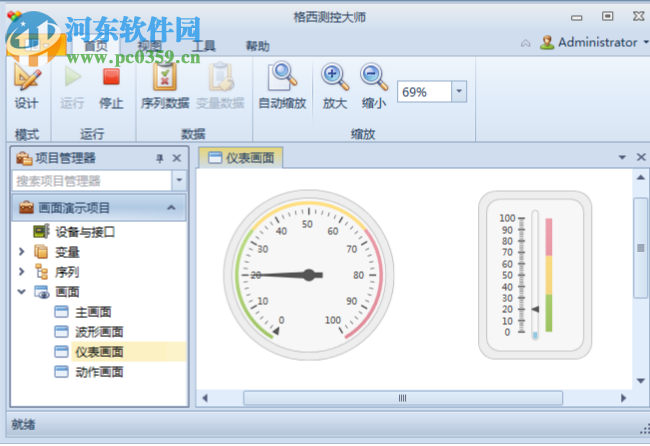Click the 仪表画面 document tab
Viewport: 650px width, 446px height.
(x=241, y=158)
